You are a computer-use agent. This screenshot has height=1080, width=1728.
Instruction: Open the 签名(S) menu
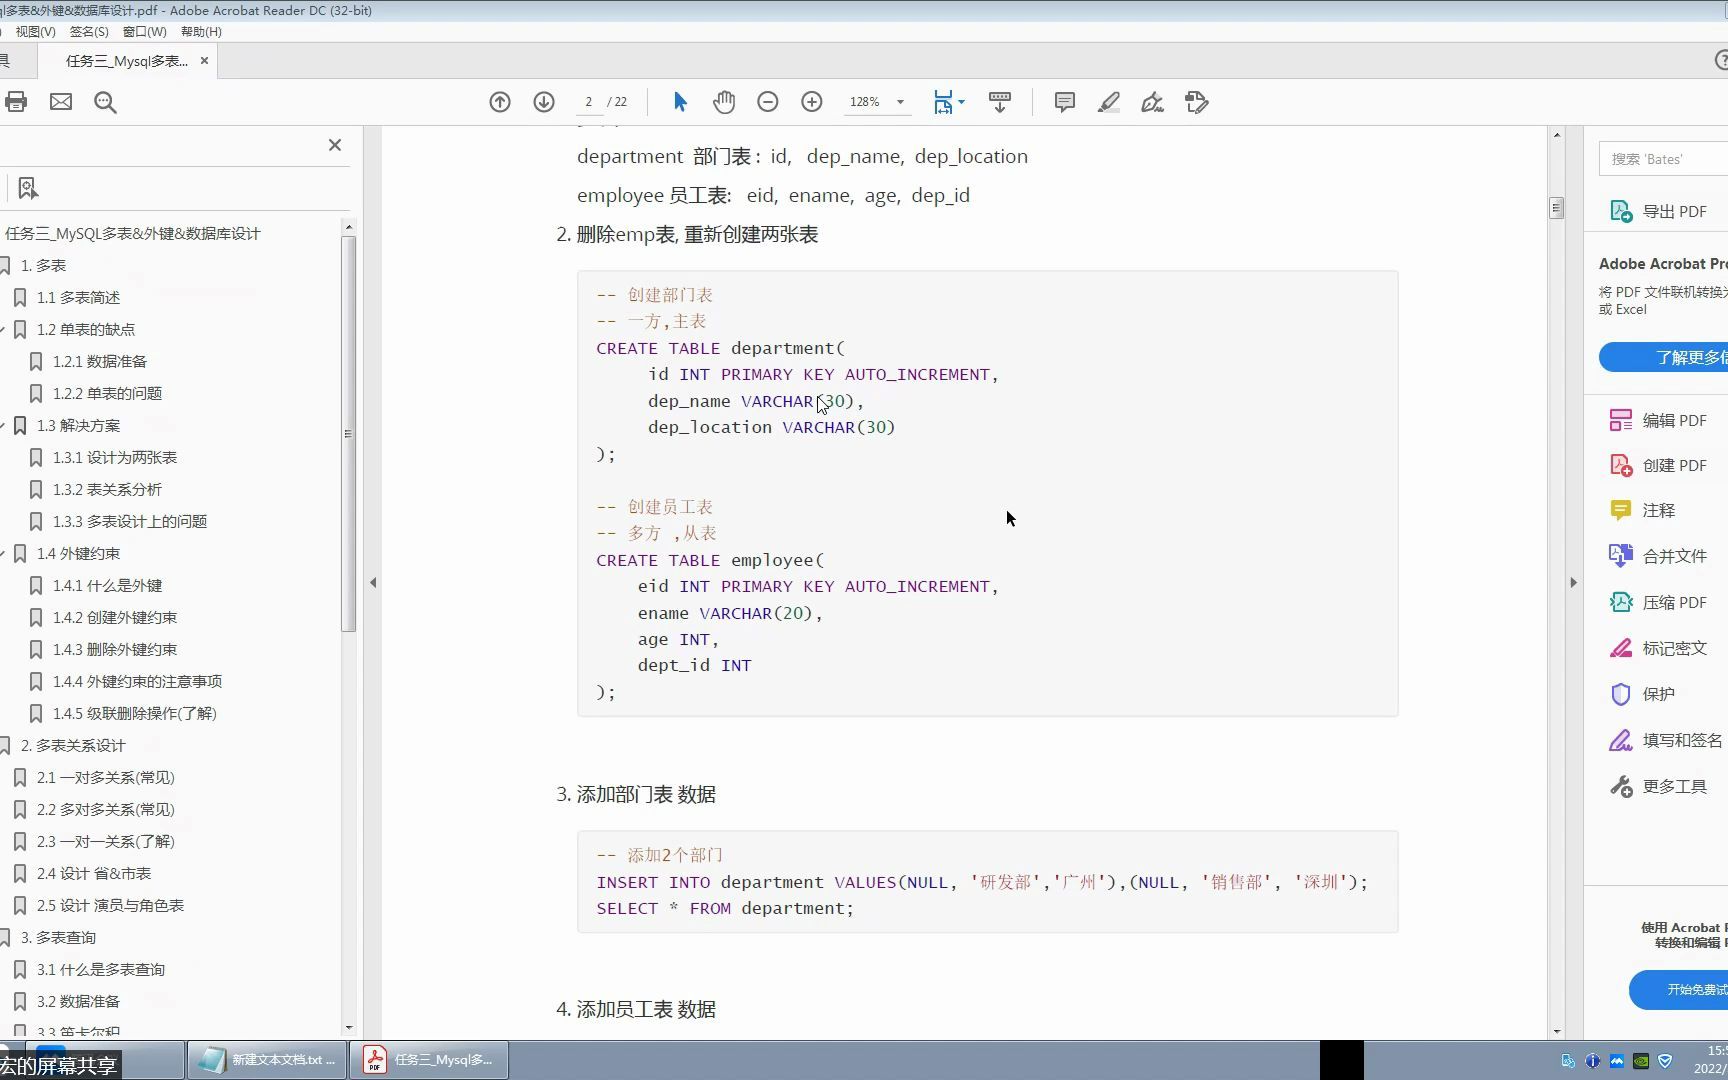[x=89, y=32]
